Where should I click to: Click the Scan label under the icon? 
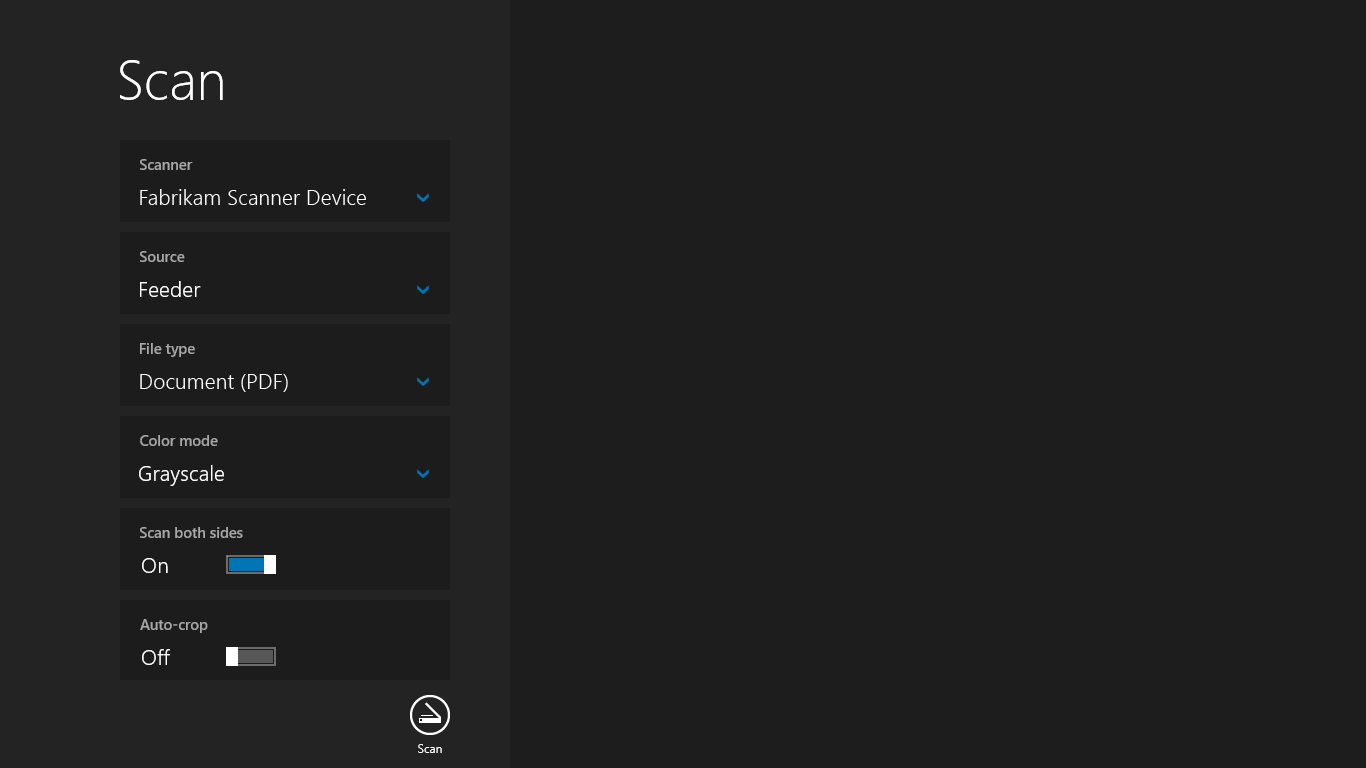pyautogui.click(x=429, y=748)
